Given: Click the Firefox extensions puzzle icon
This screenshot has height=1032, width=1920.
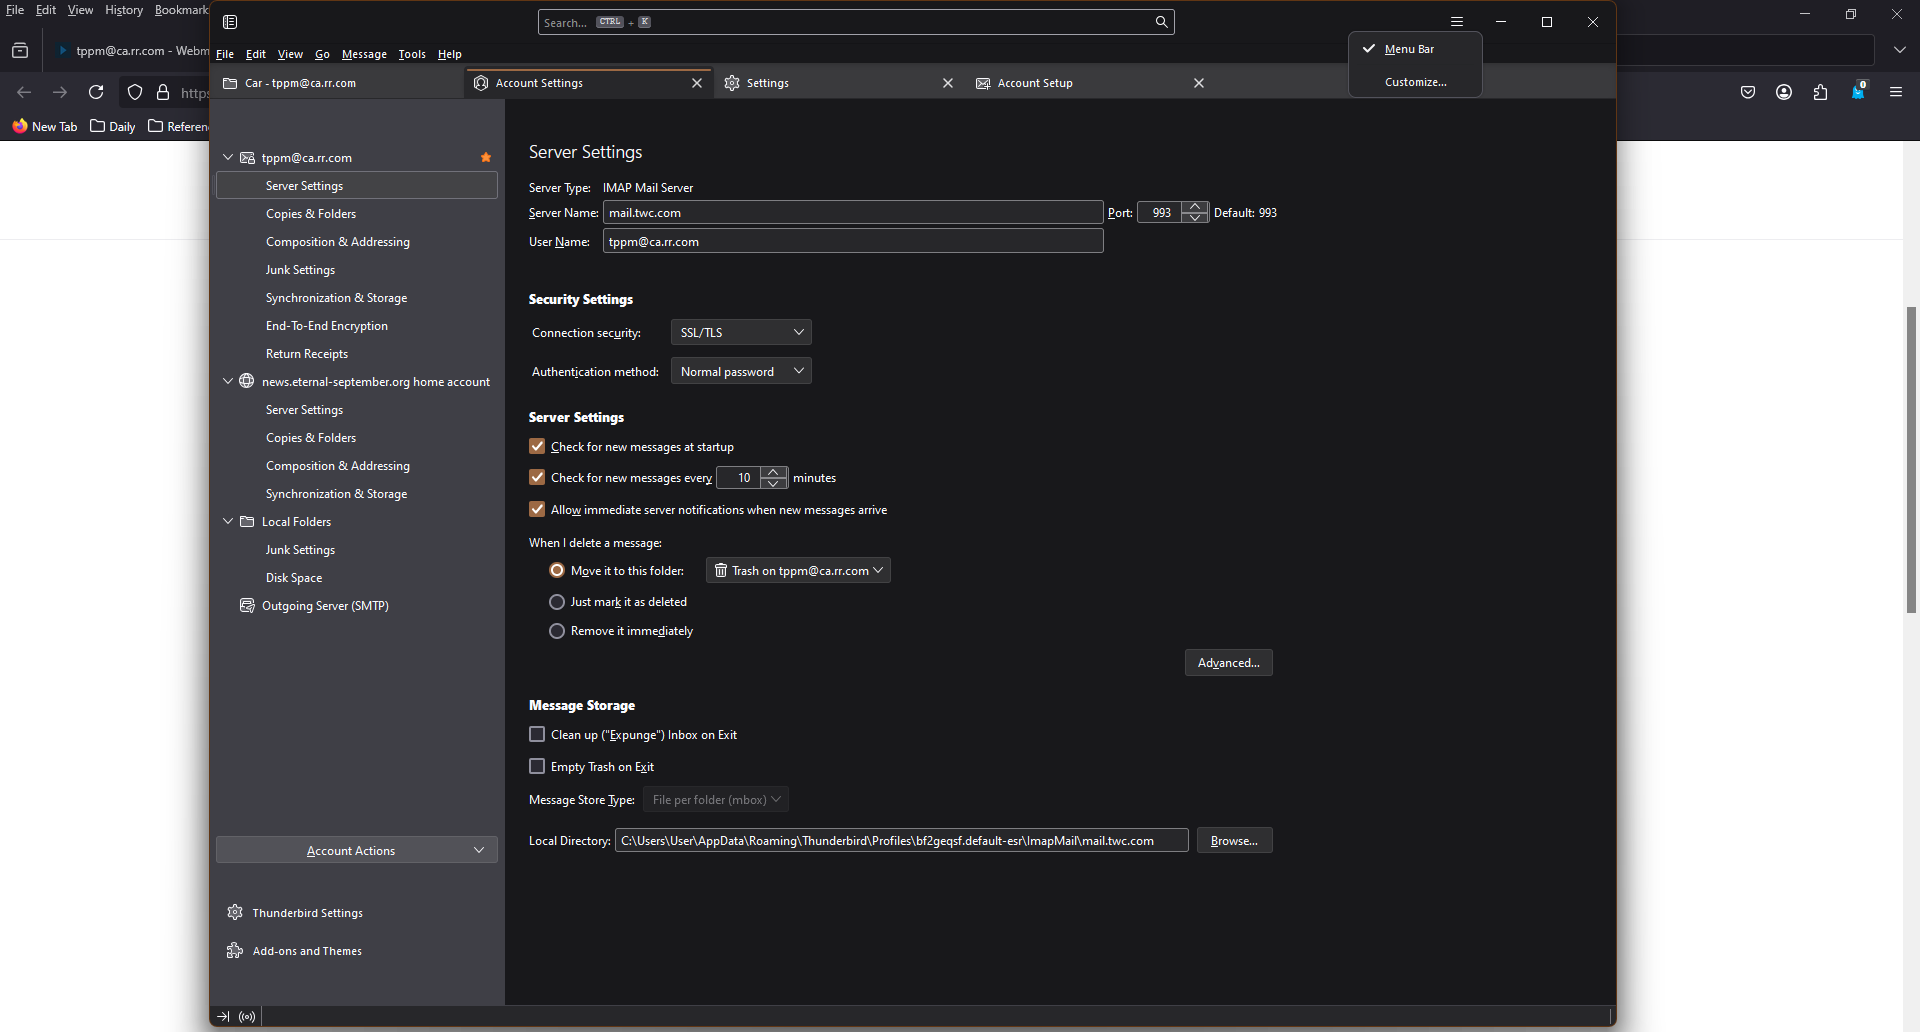Looking at the screenshot, I should pyautogui.click(x=1820, y=92).
